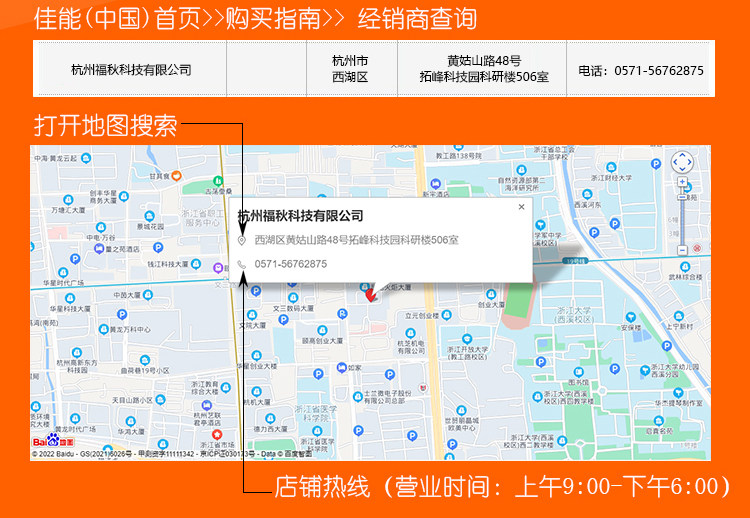750x518 pixels.
Task: Click the 安保楼 icon on map
Action: pos(631,317)
